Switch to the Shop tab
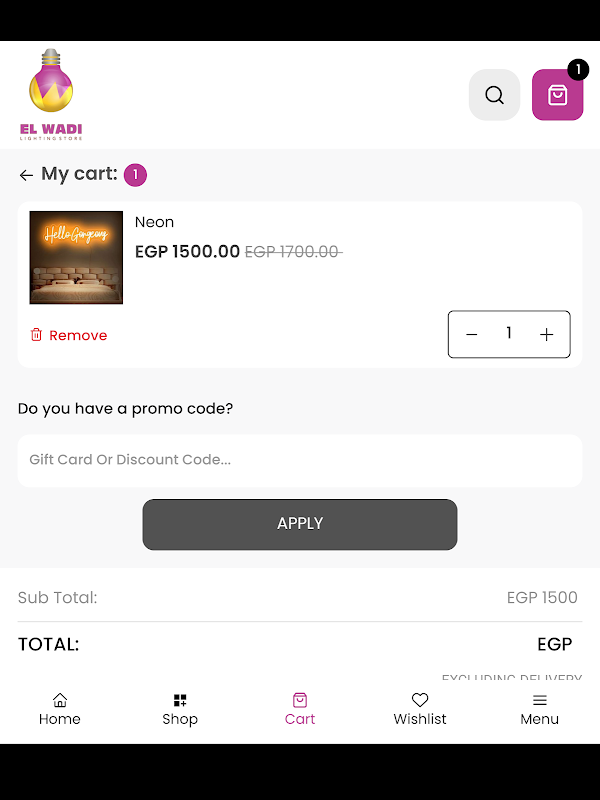 (180, 709)
